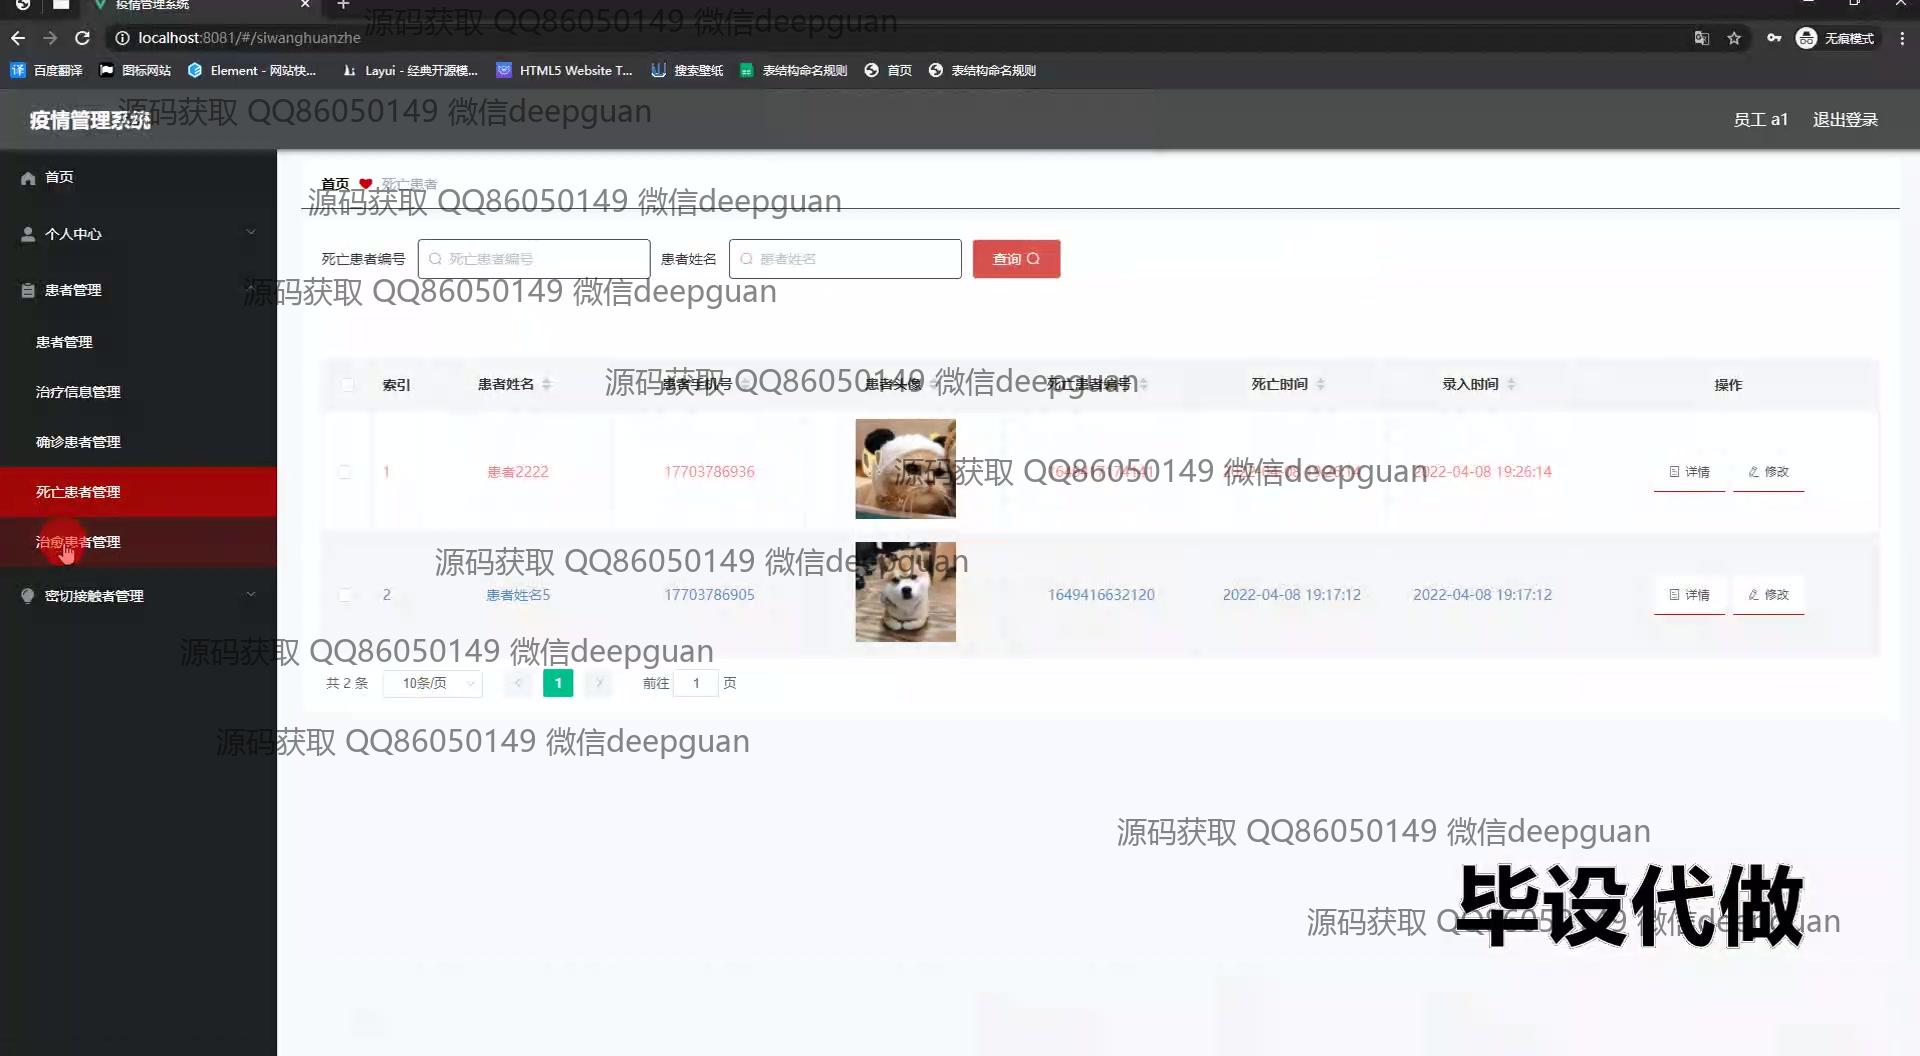Click the bookmark star icon in address bar
Image resolution: width=1920 pixels, height=1056 pixels.
point(1734,38)
